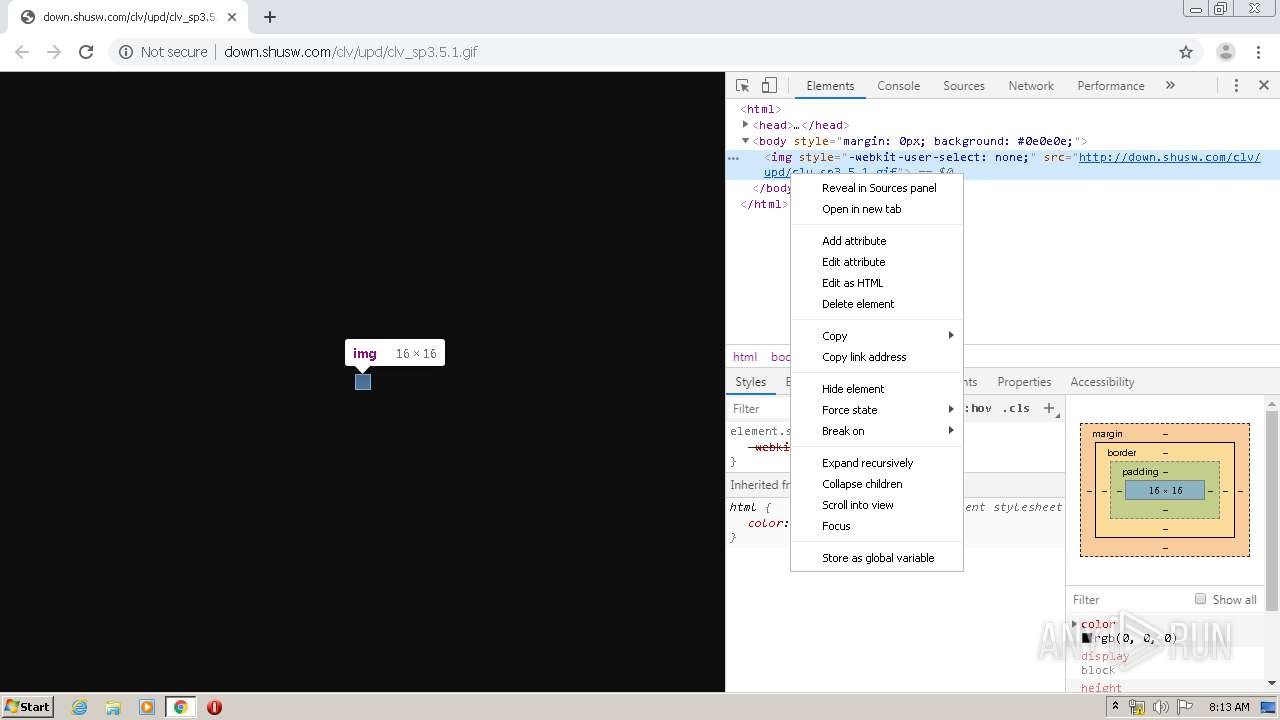The image size is (1280, 720).
Task: Show more DevTools tabs chevron
Action: coord(1170,86)
